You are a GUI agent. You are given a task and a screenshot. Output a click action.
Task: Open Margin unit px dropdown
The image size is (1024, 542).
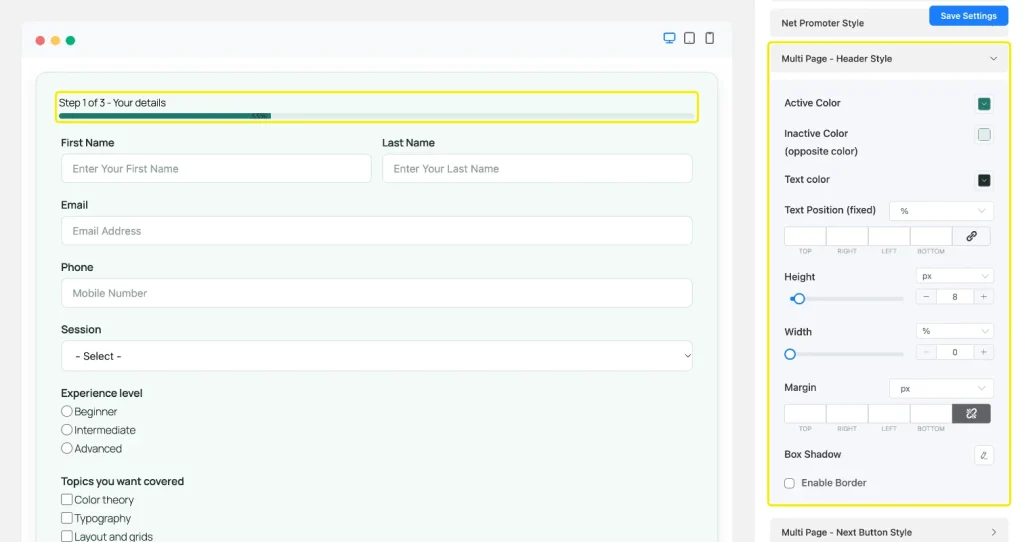tap(941, 389)
